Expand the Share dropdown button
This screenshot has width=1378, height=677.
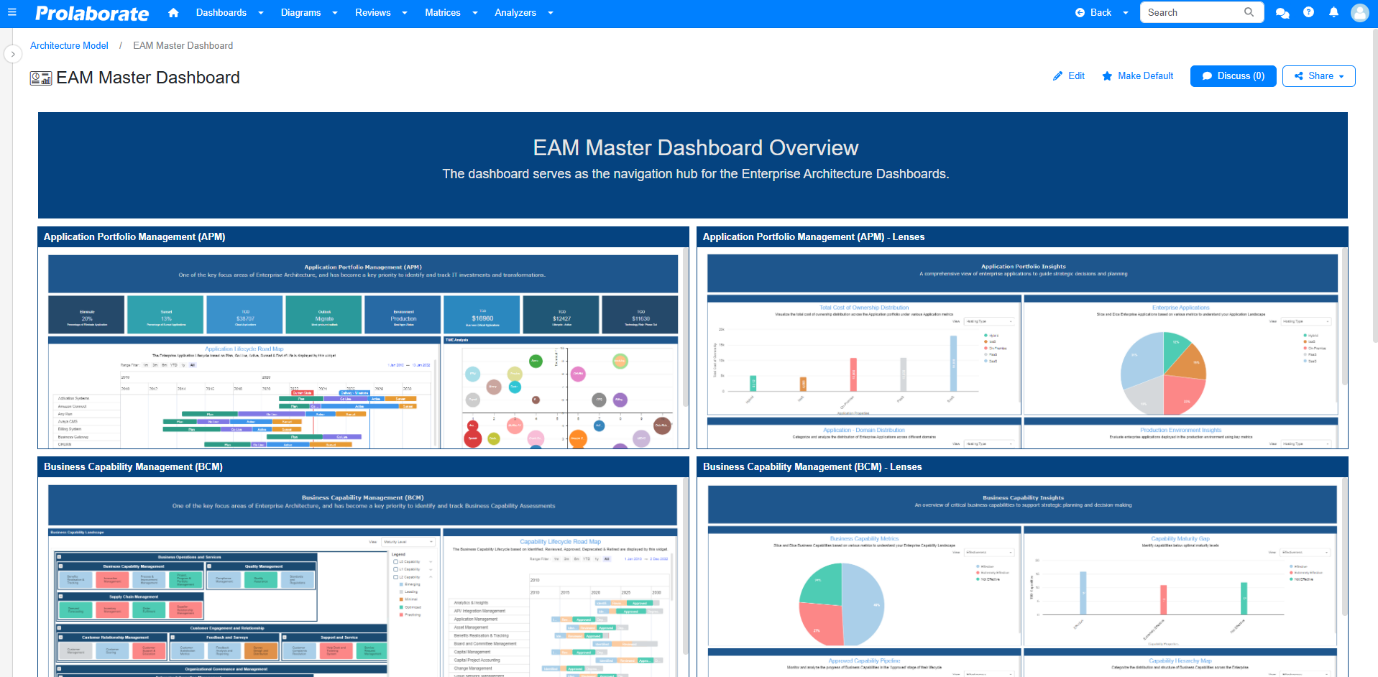[x=1318, y=76]
